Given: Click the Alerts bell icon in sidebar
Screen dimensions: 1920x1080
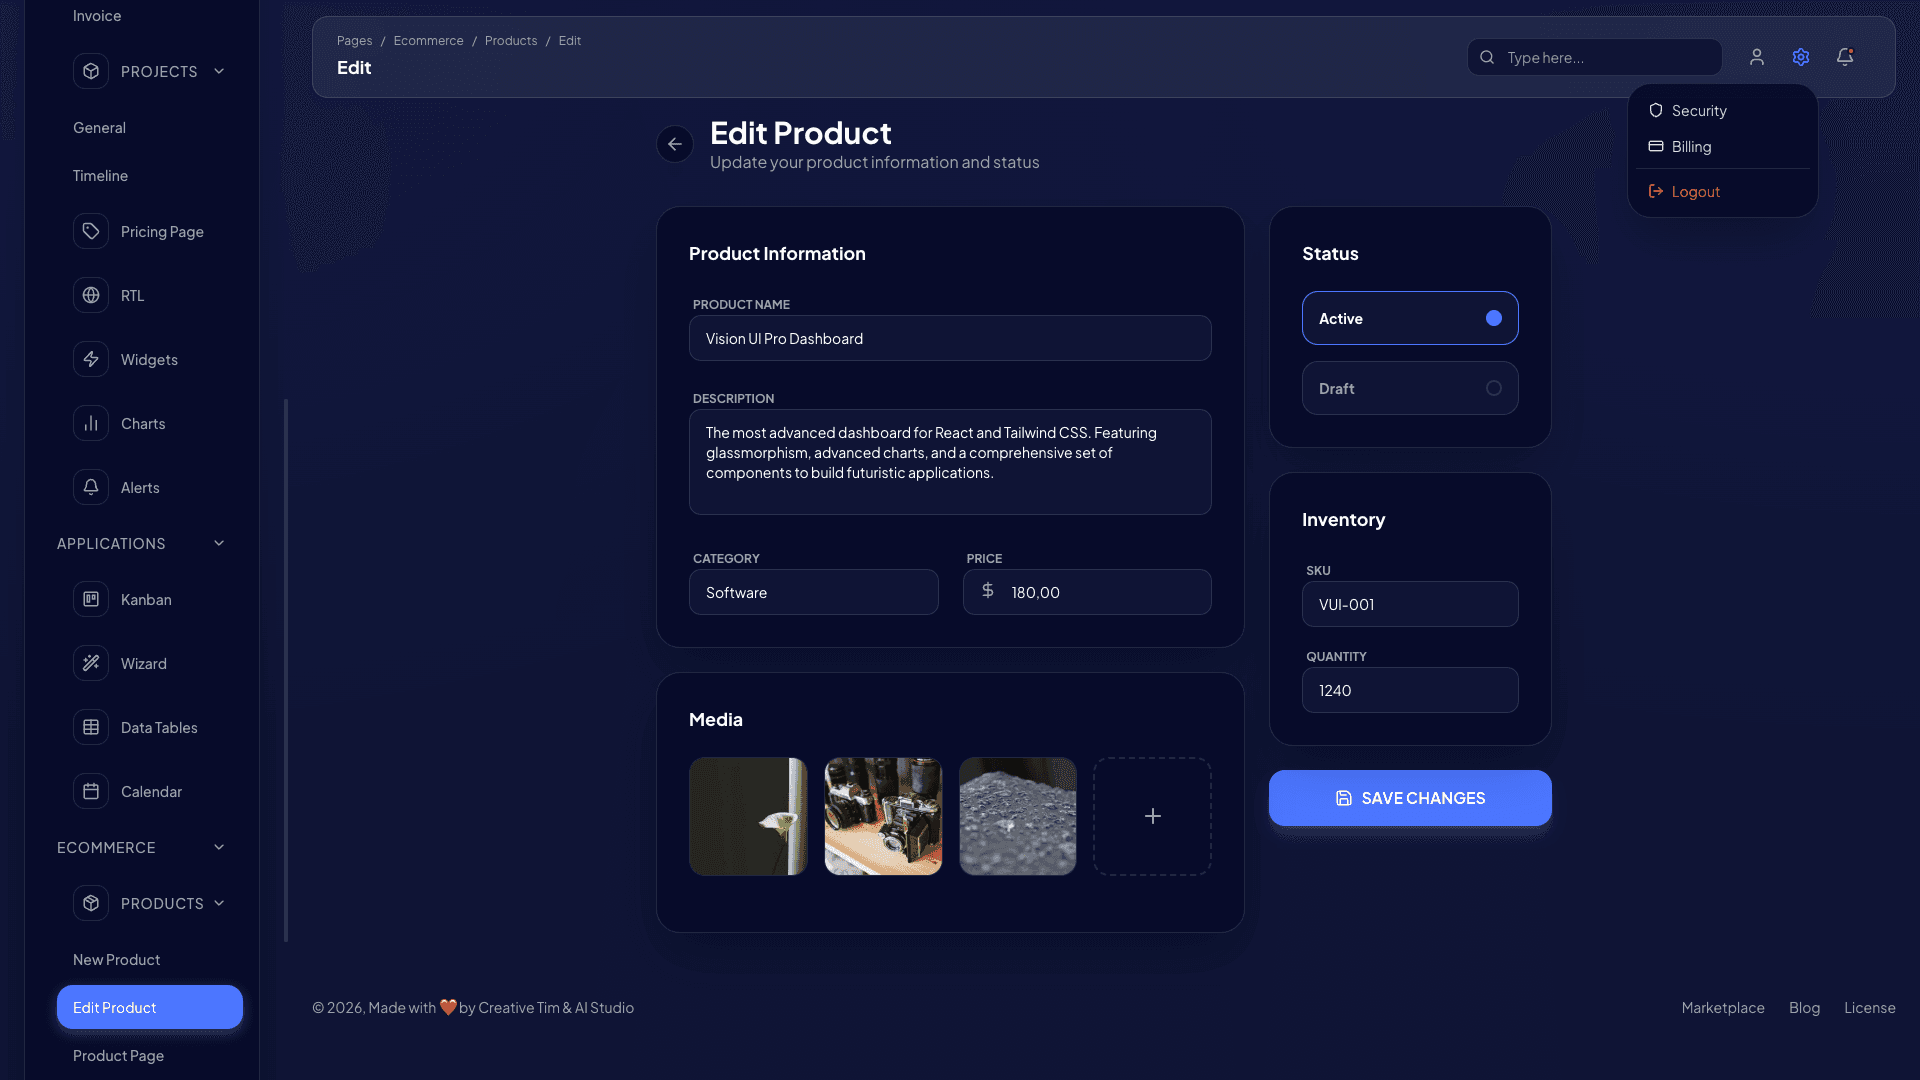Looking at the screenshot, I should pos(91,487).
